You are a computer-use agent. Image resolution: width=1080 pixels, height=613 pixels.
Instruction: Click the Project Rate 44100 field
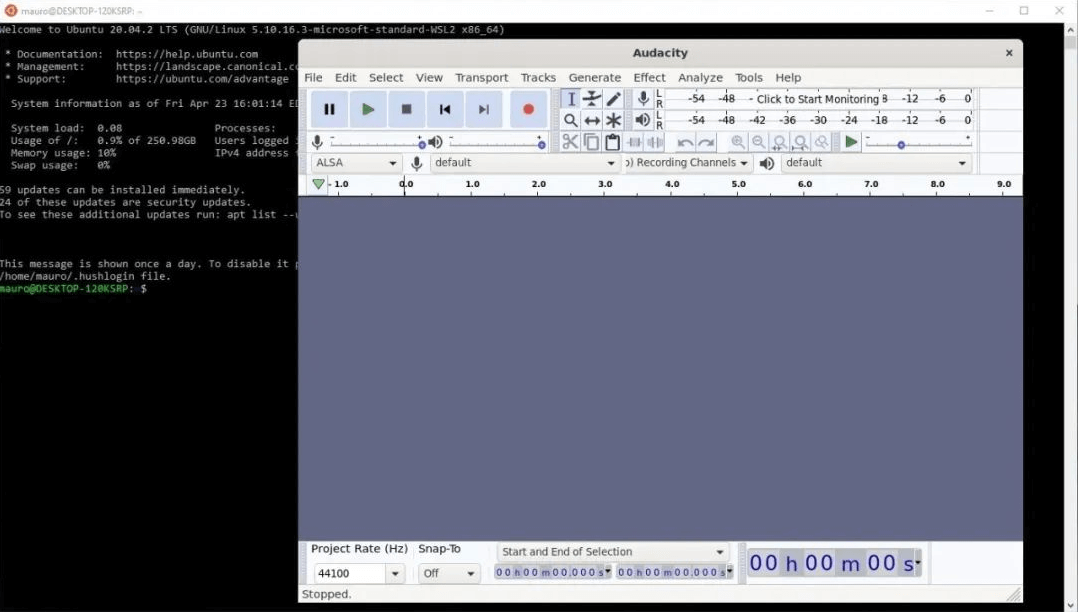349,574
